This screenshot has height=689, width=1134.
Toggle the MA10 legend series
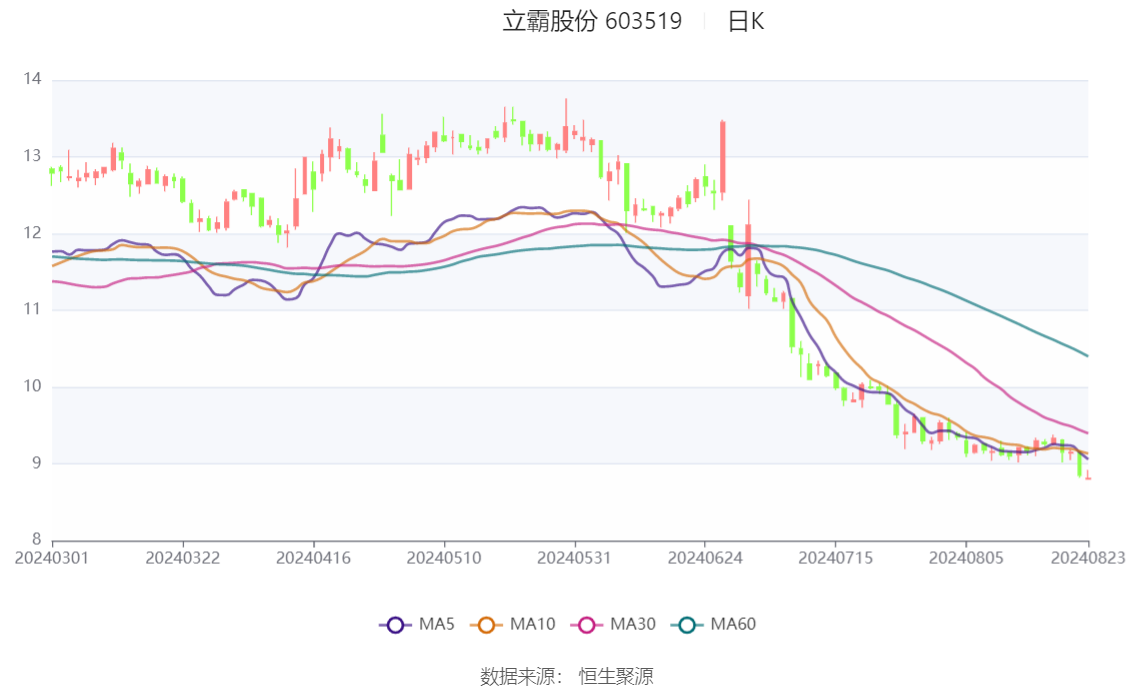tap(513, 625)
